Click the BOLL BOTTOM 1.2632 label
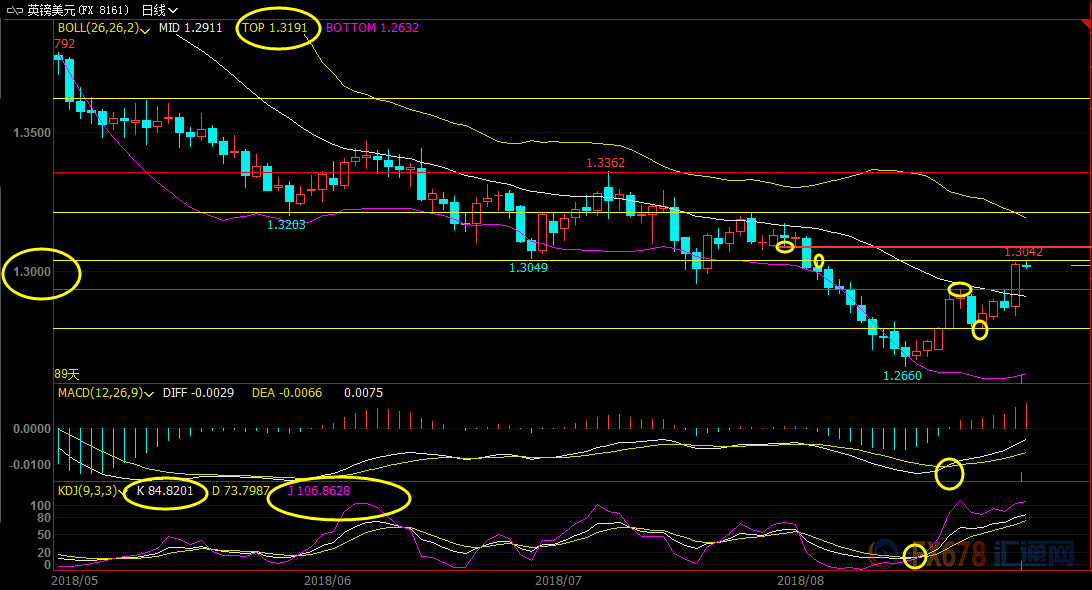The image size is (1092, 590). coord(368,28)
